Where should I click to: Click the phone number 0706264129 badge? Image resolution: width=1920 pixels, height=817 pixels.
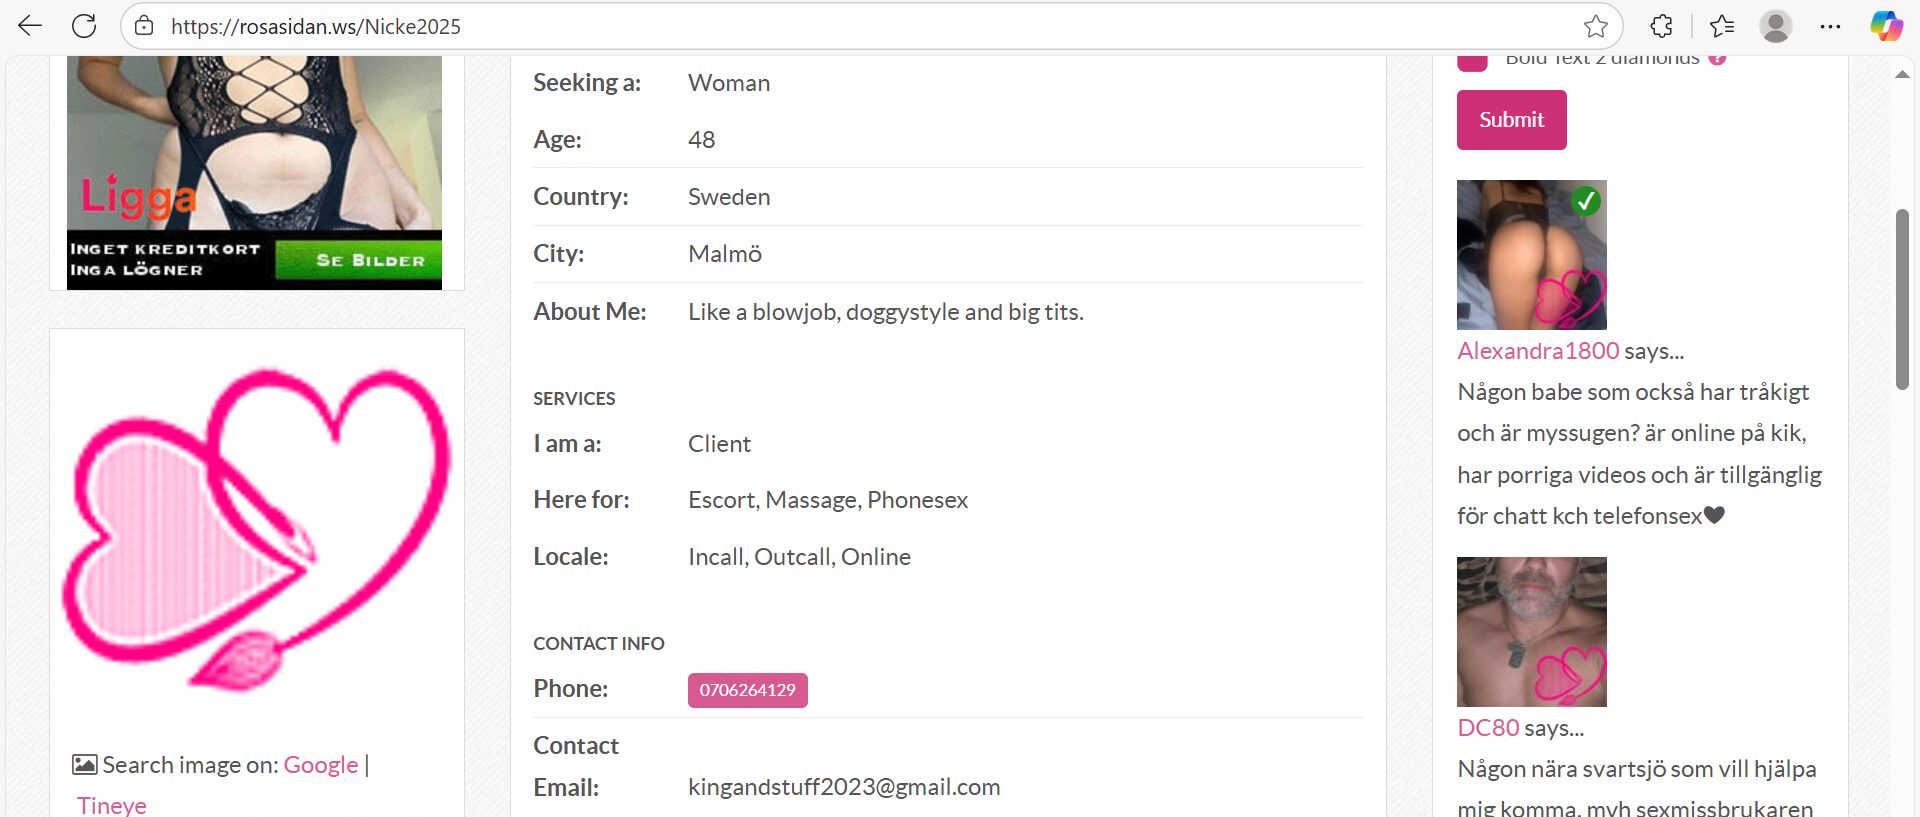pyautogui.click(x=747, y=690)
